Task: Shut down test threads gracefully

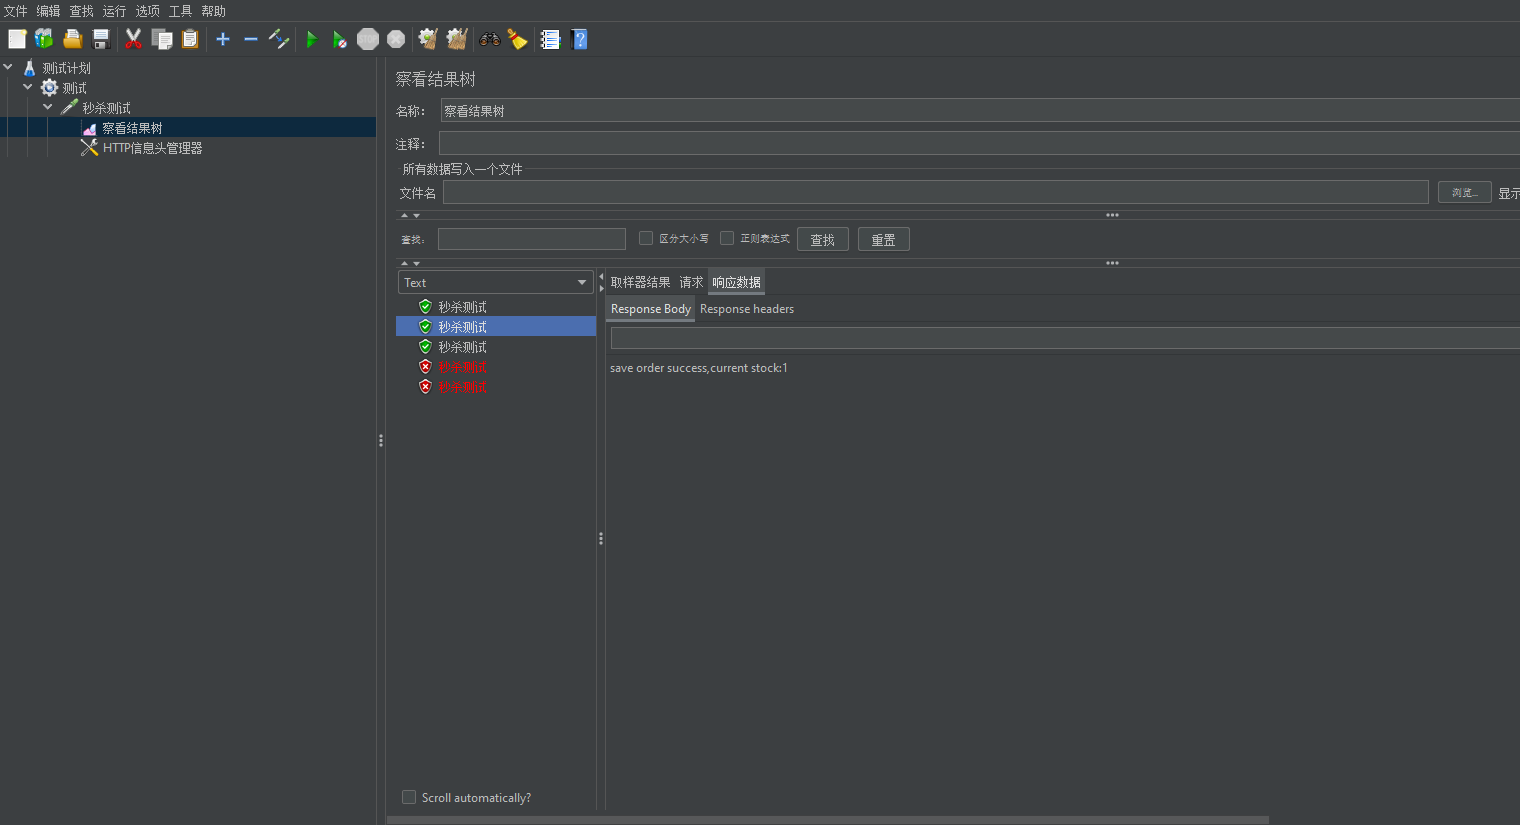Action: [396, 39]
